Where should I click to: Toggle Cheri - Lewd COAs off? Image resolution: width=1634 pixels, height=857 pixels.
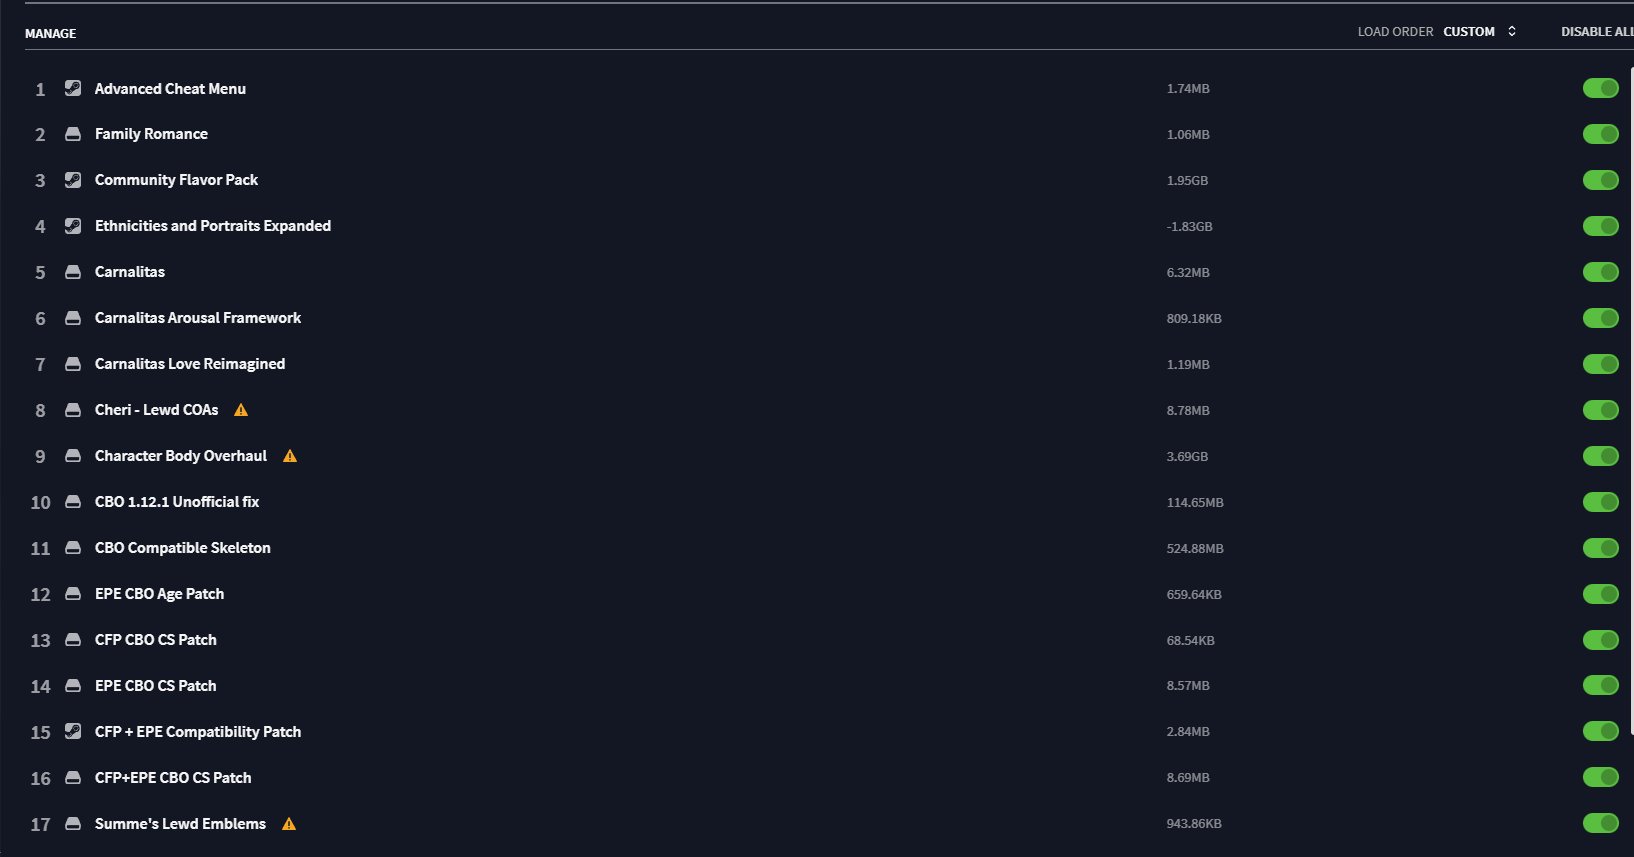point(1600,410)
